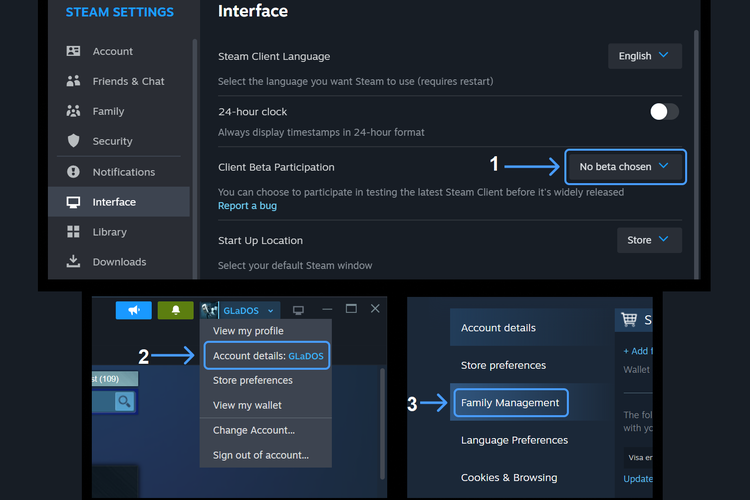Click the store search input field
750x500 pixels.
[103, 401]
